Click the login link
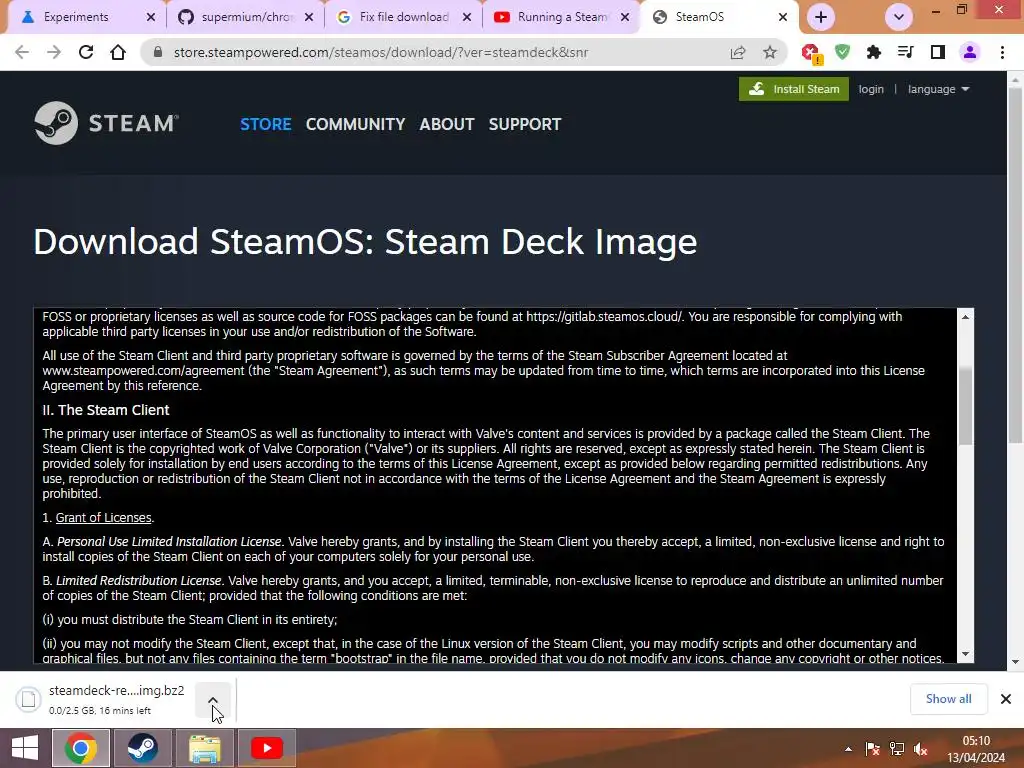Screen dimensions: 1024x768 coord(871,89)
